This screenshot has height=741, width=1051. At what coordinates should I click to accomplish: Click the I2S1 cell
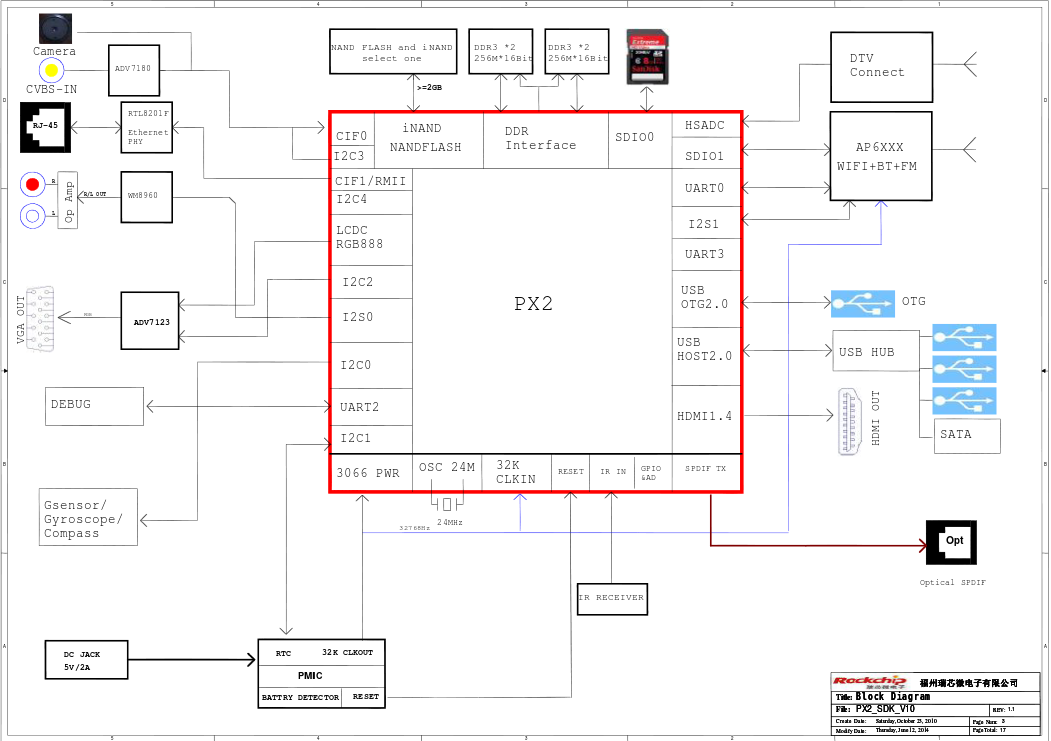[706, 223]
